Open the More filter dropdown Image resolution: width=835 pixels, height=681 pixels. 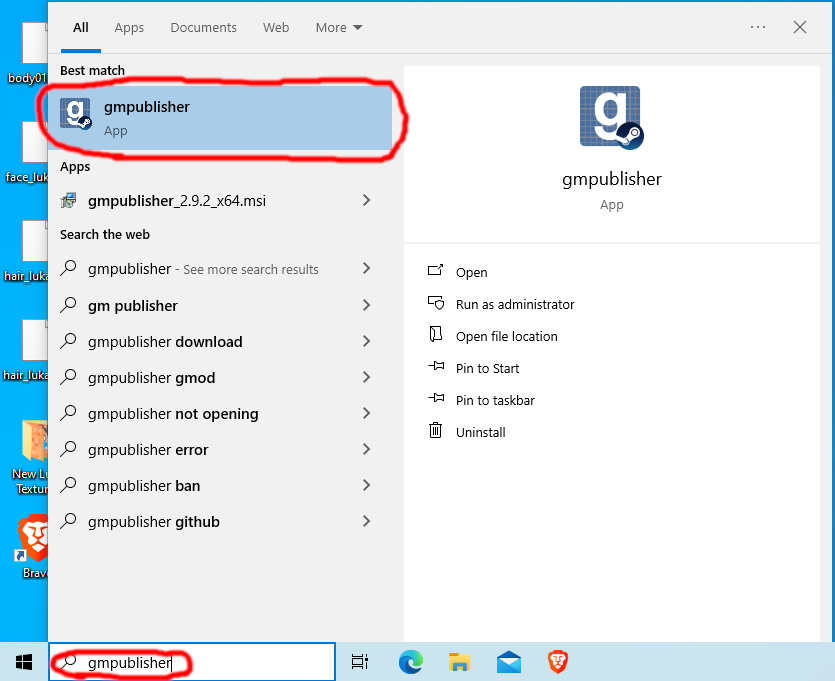tap(339, 28)
